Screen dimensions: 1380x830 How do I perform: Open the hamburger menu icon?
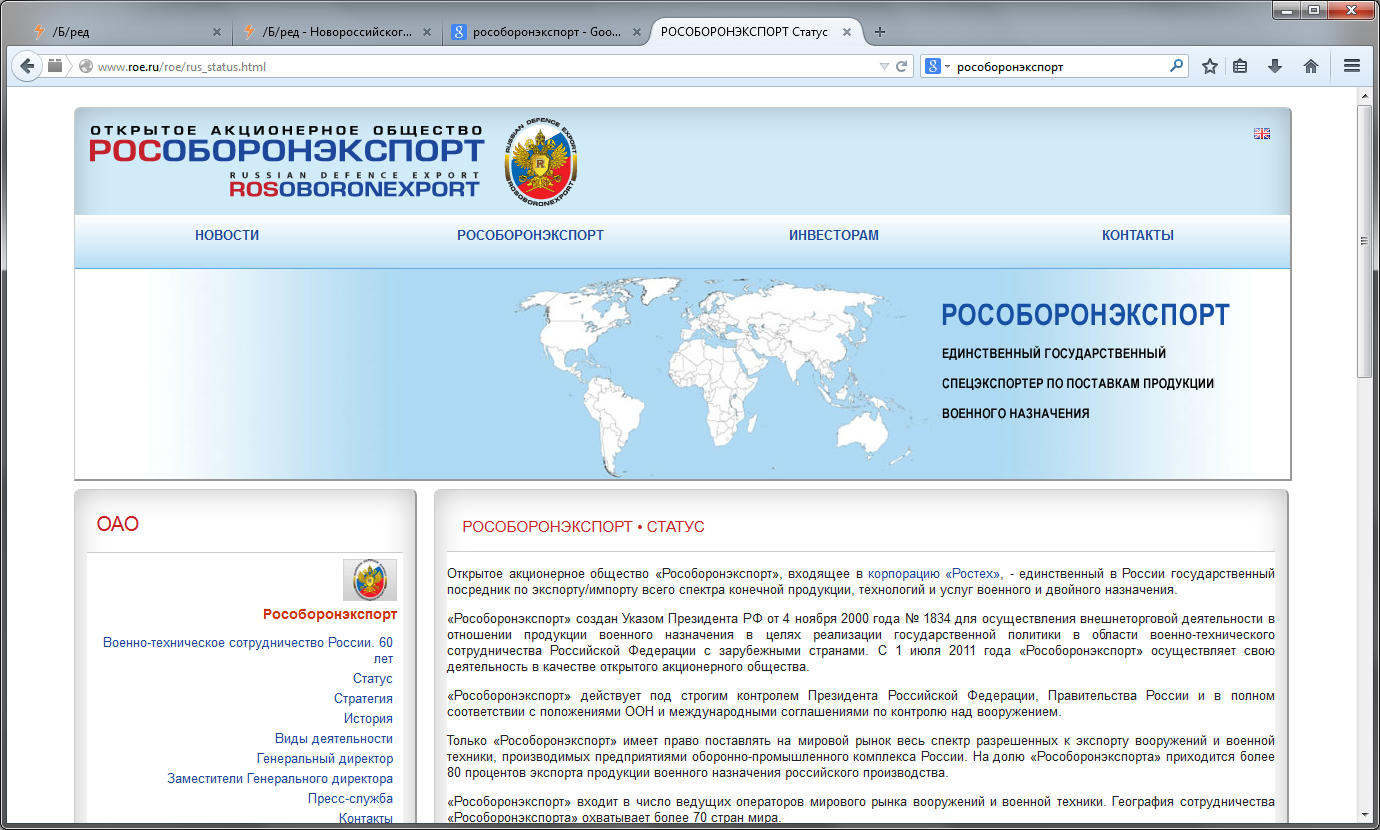(1352, 67)
